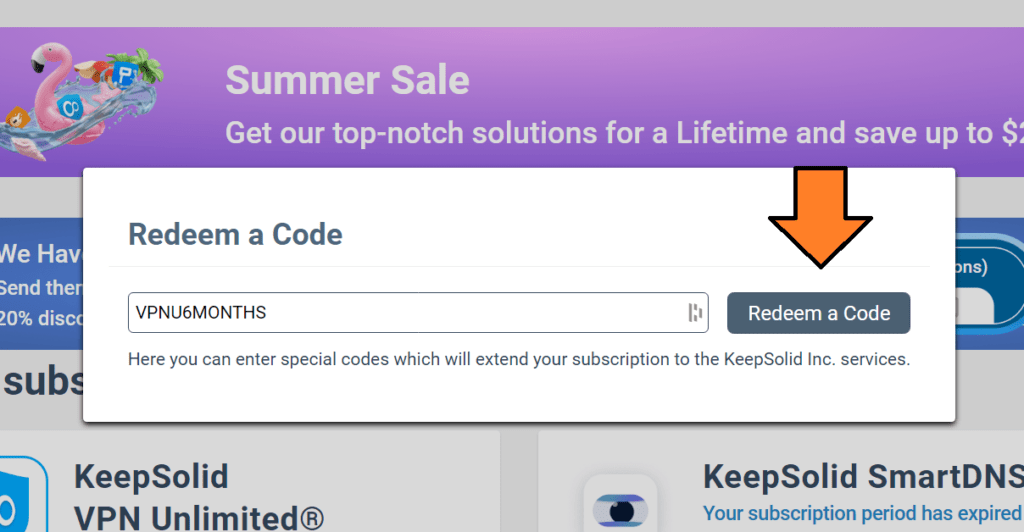Click the password manager icon in code field
1024x532 pixels.
[x=695, y=313]
